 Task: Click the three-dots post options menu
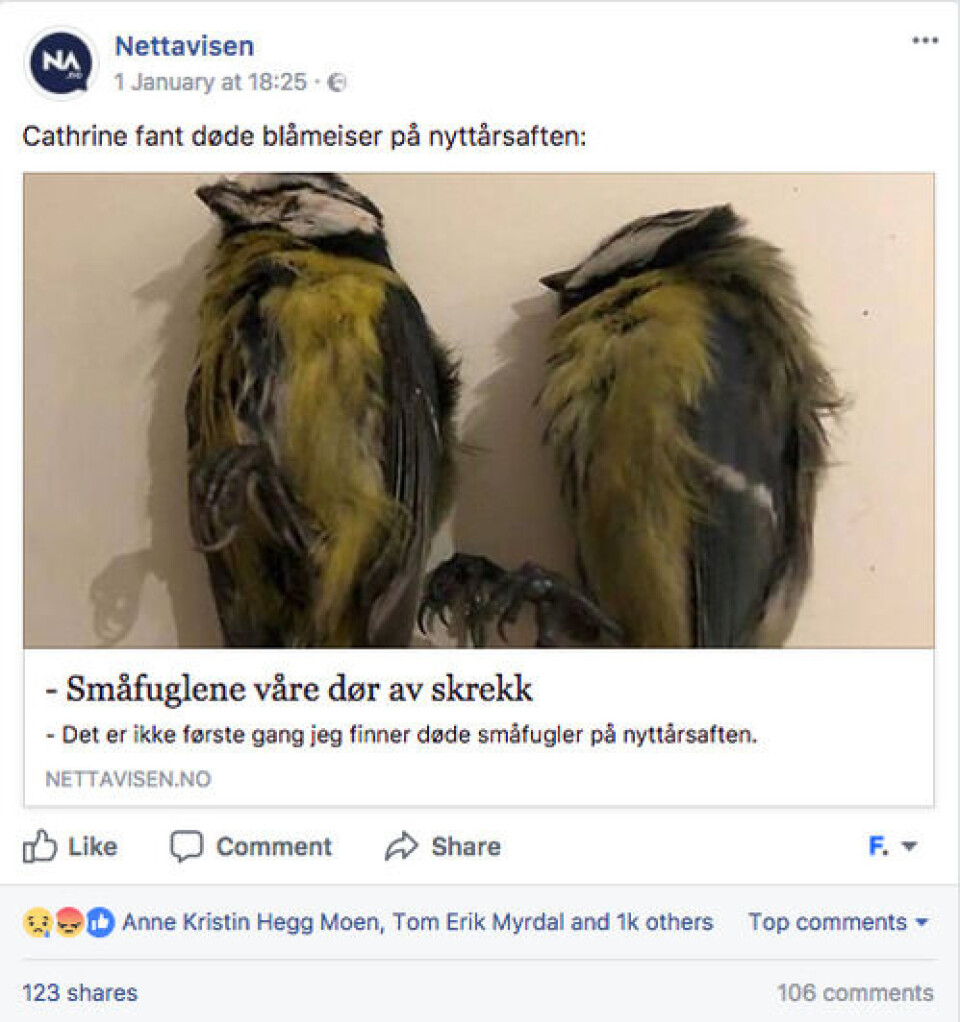coord(925,40)
